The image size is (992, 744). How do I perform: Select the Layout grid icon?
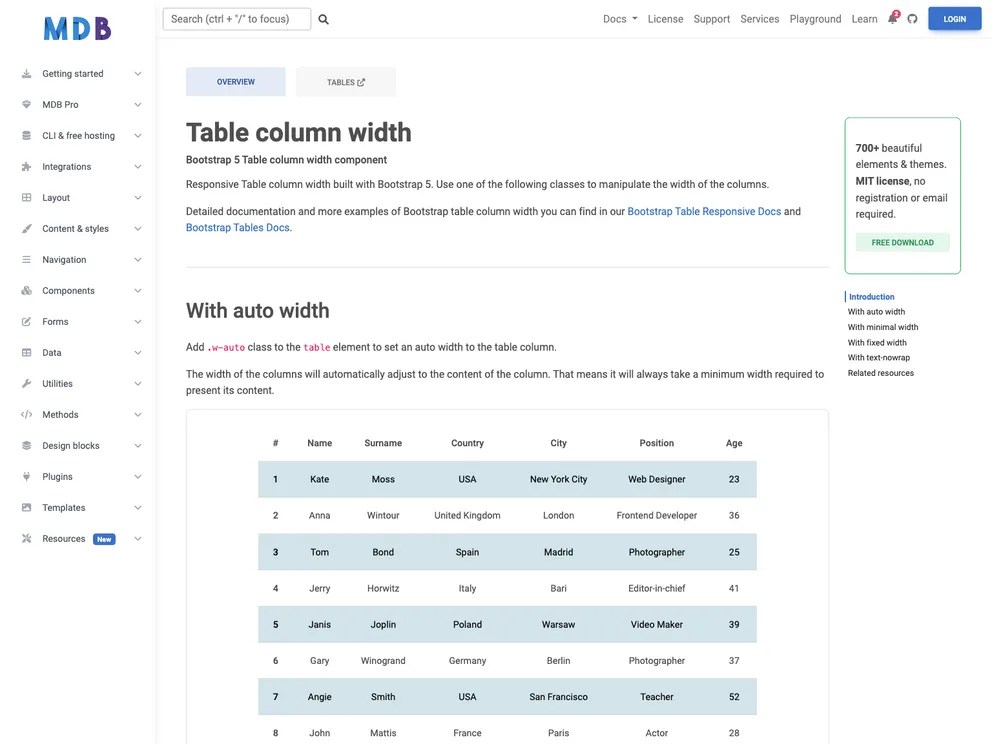24,196
